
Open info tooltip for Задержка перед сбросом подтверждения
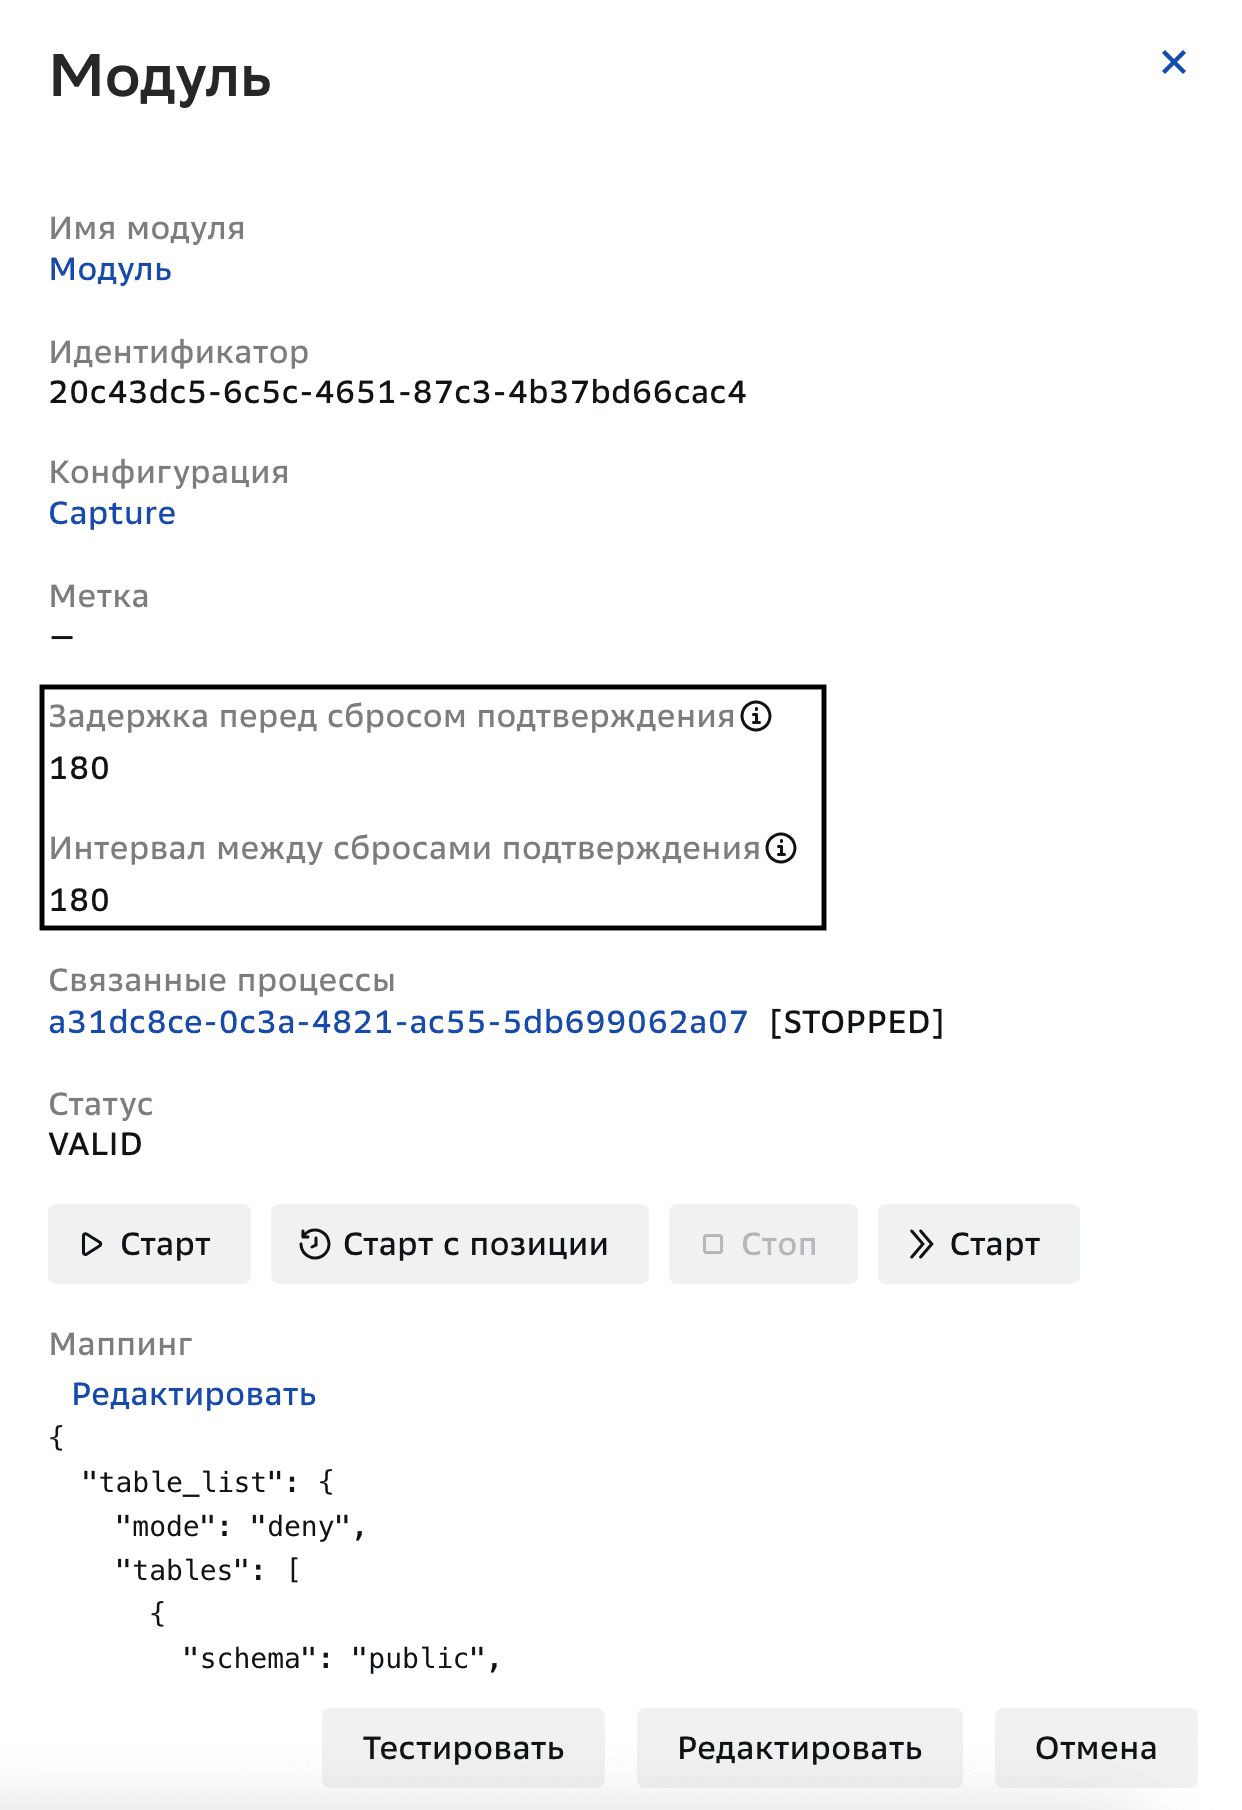tap(756, 716)
